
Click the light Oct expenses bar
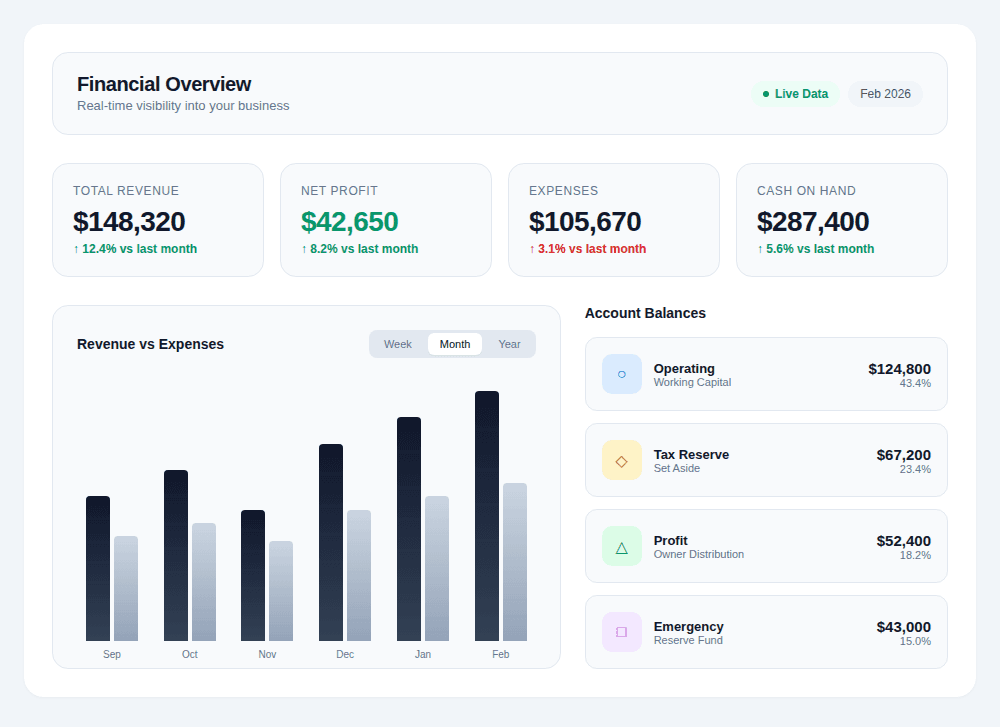coord(204,582)
